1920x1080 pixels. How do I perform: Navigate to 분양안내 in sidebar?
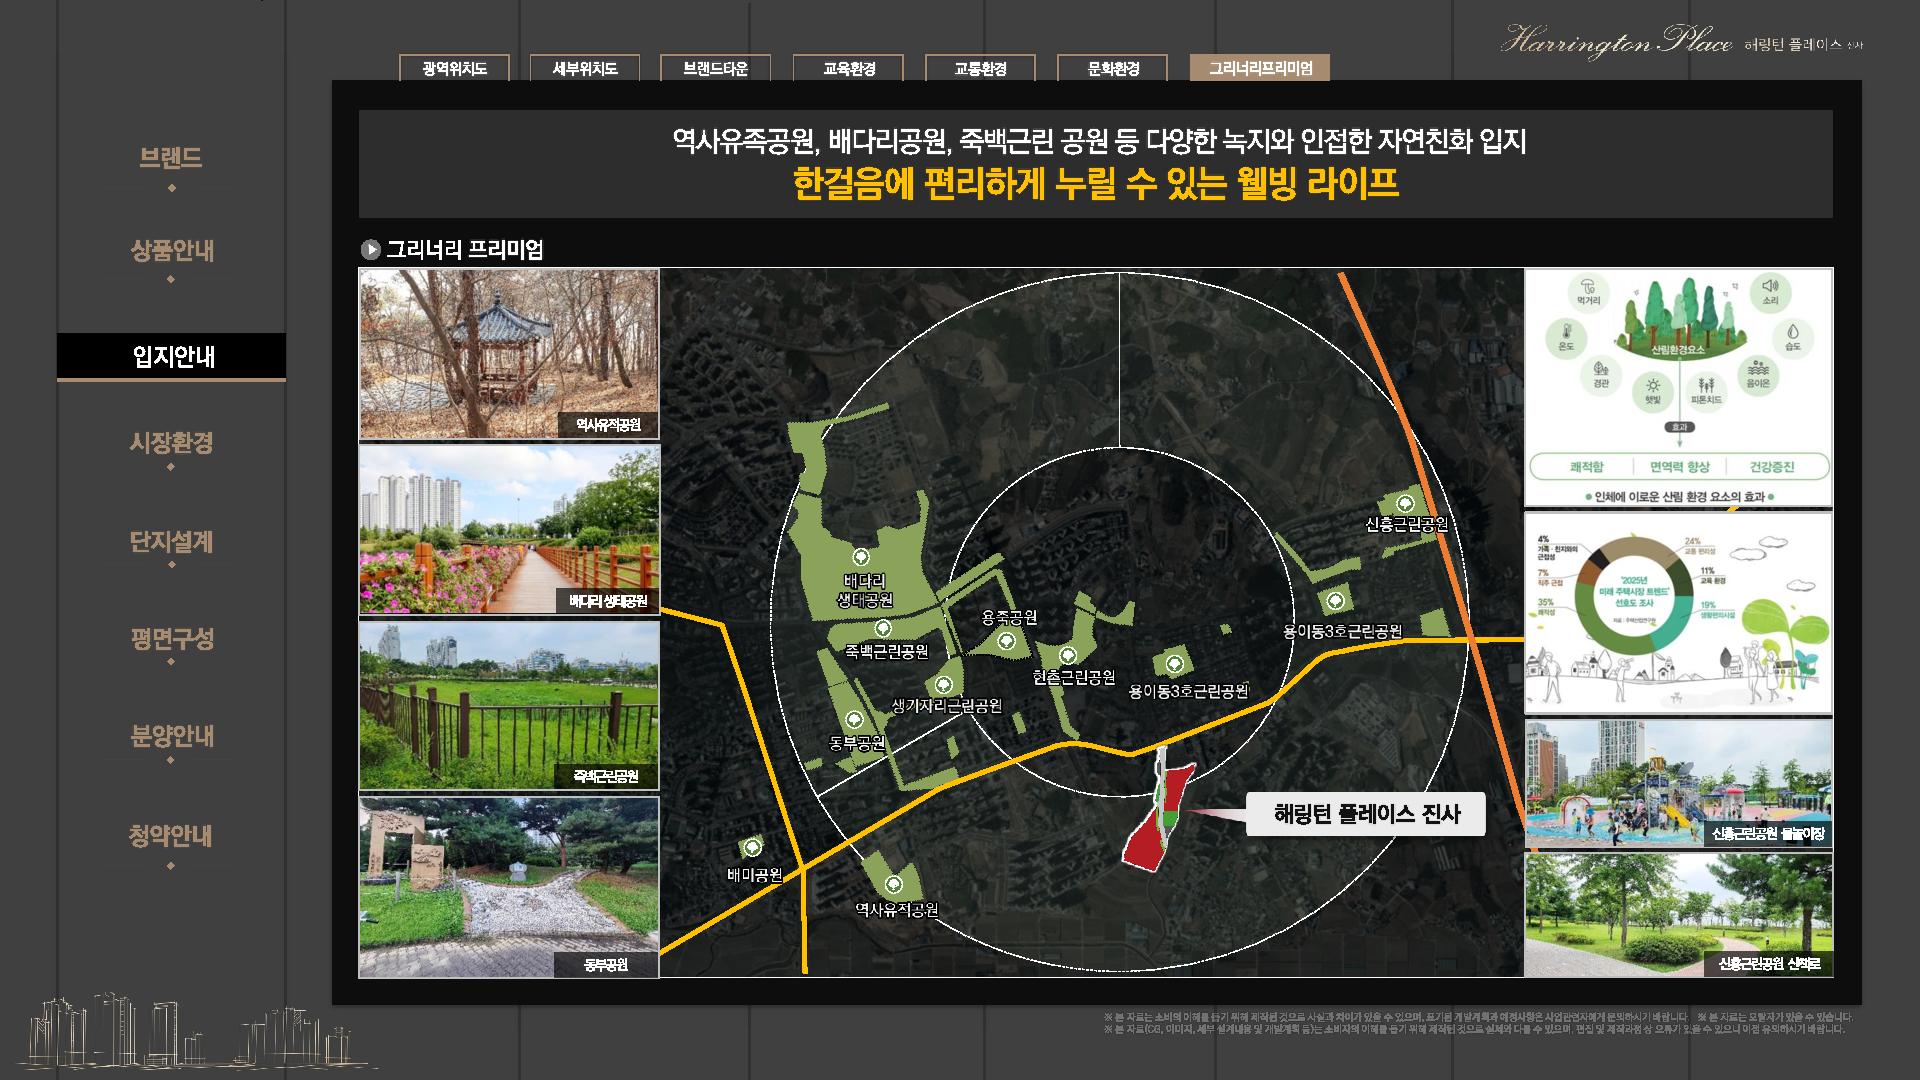171,736
